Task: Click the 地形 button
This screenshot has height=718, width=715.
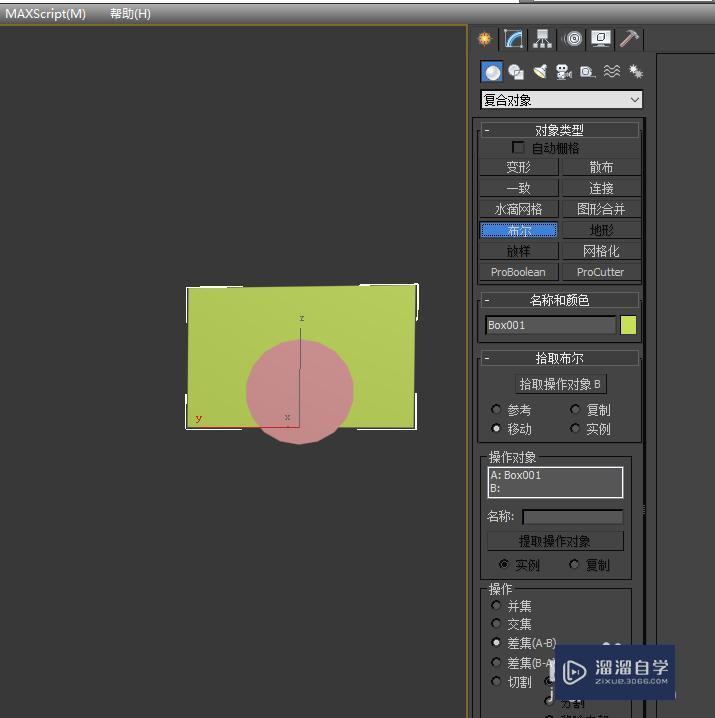Action: click(x=601, y=230)
